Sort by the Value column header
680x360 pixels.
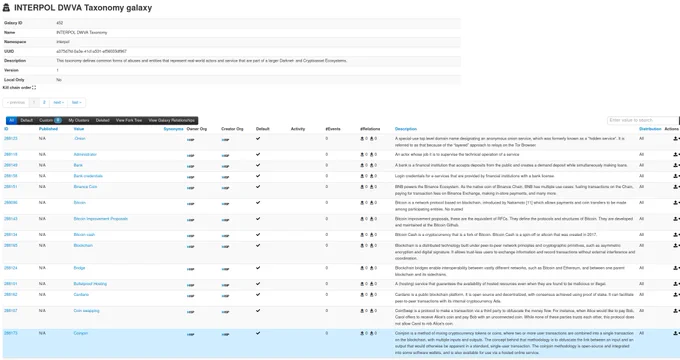click(x=79, y=129)
